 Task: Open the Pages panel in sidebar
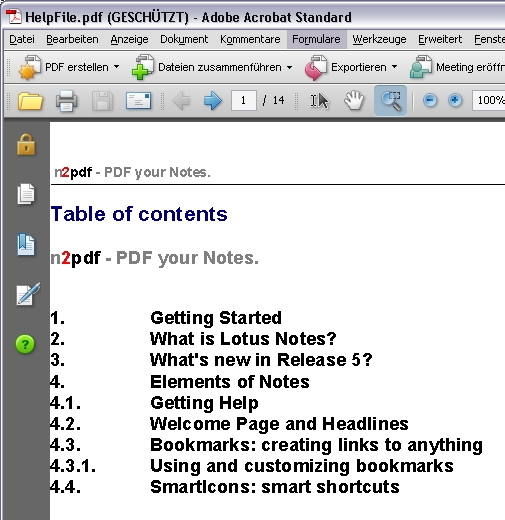click(26, 194)
